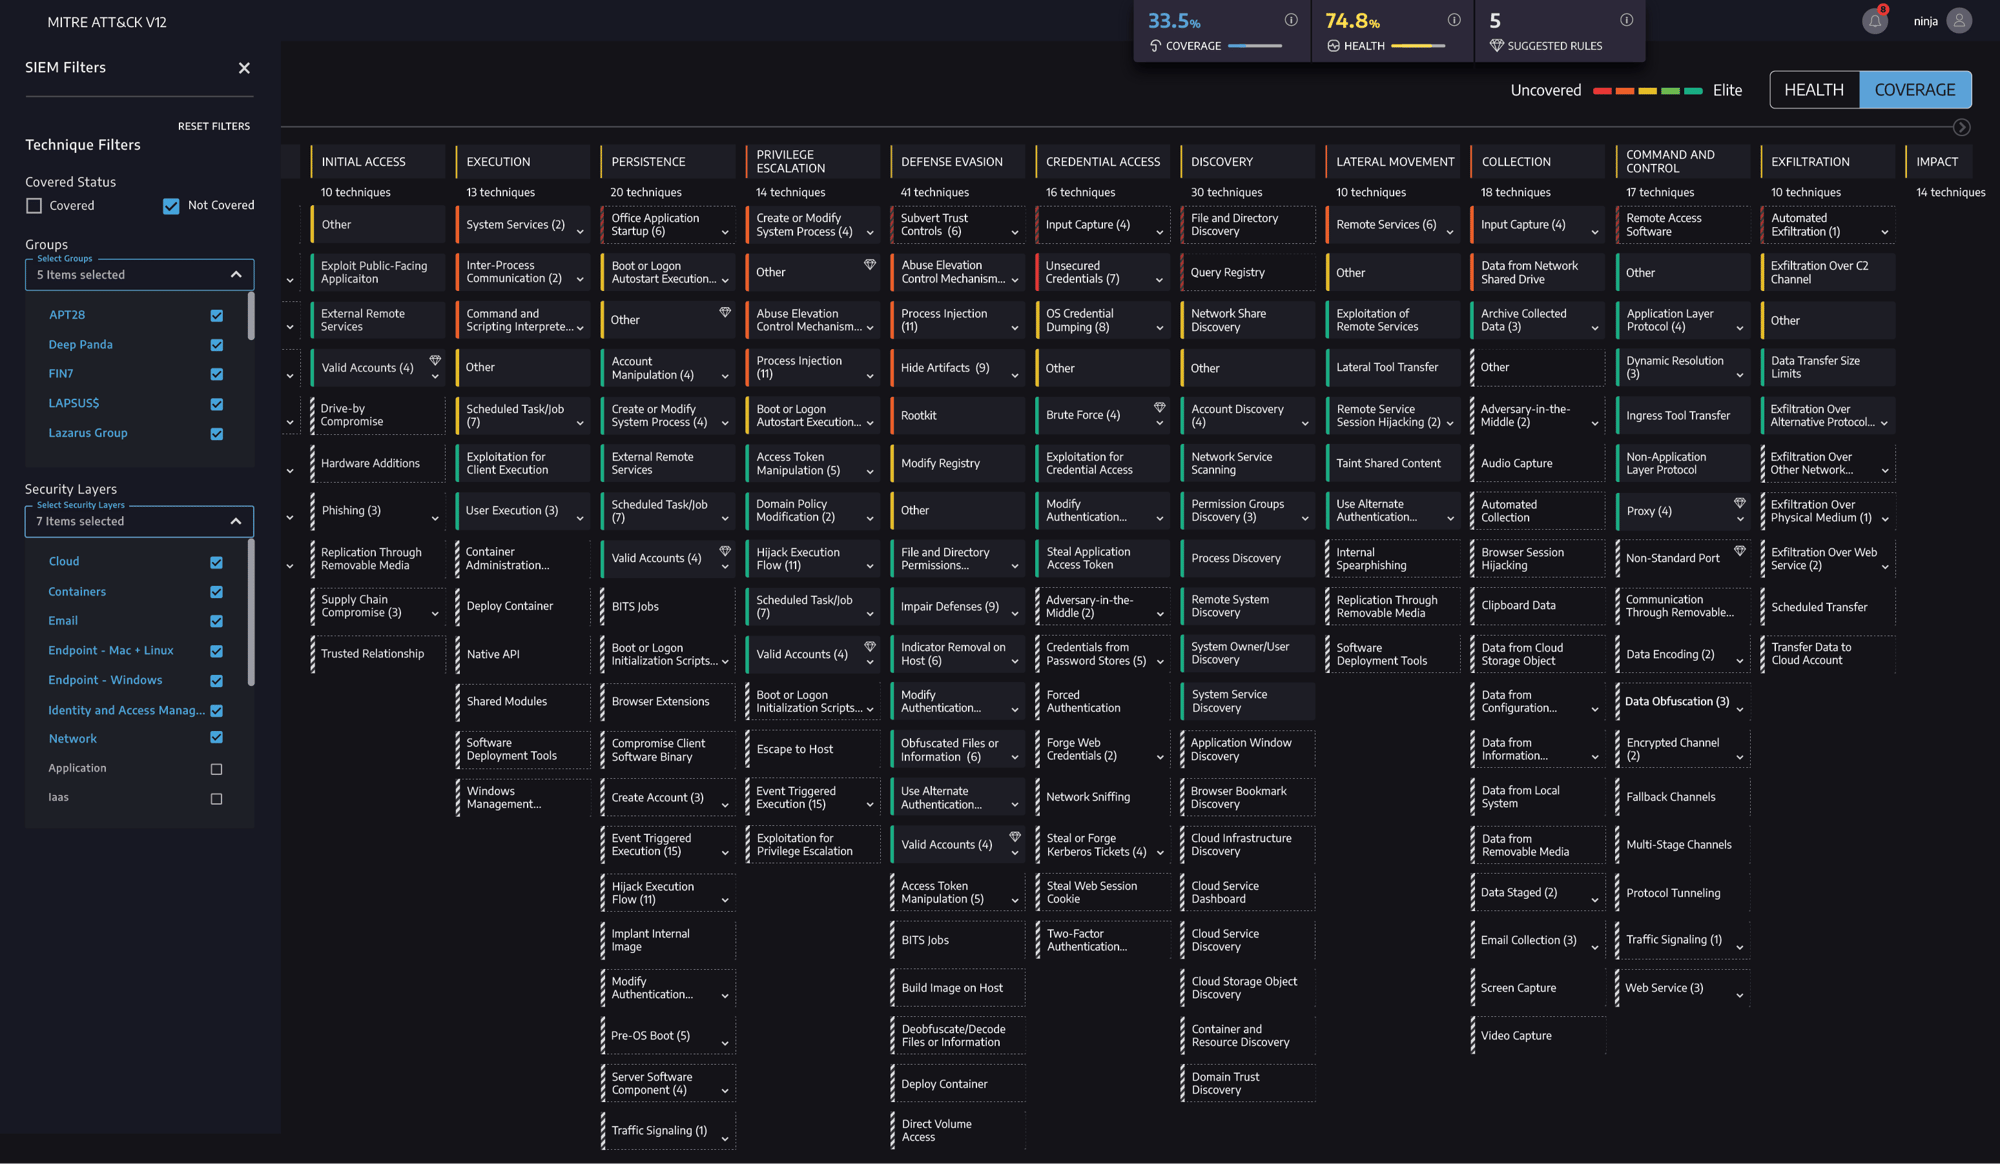The image size is (2000, 1164).
Task: Click diamond icon on Defense Evasion Valid Accounts
Action: [1015, 837]
